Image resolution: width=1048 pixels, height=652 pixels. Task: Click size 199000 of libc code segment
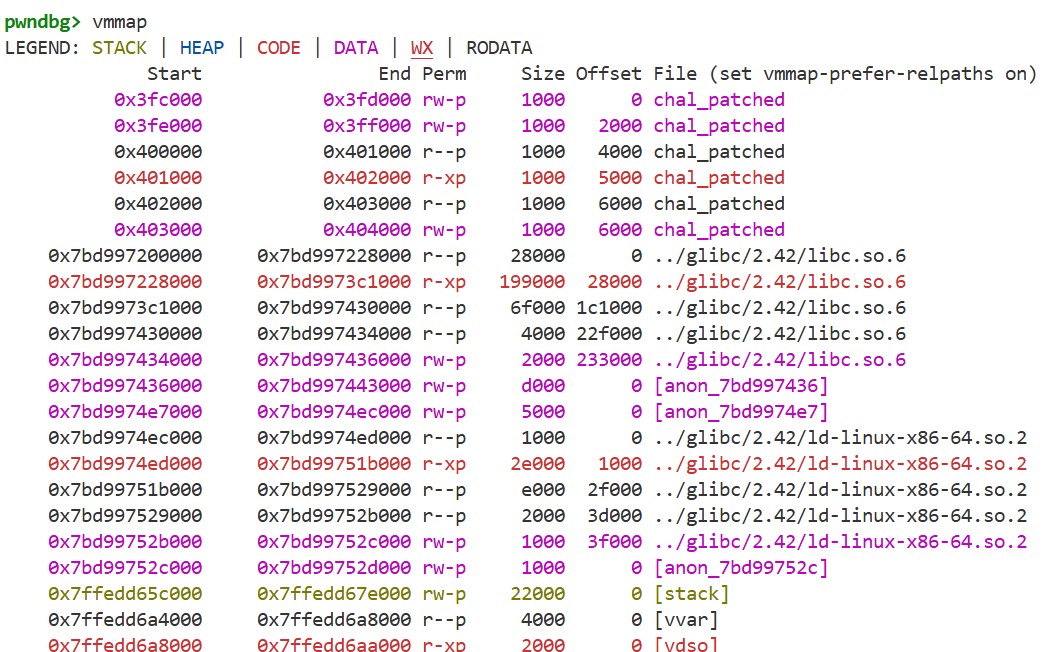point(532,282)
